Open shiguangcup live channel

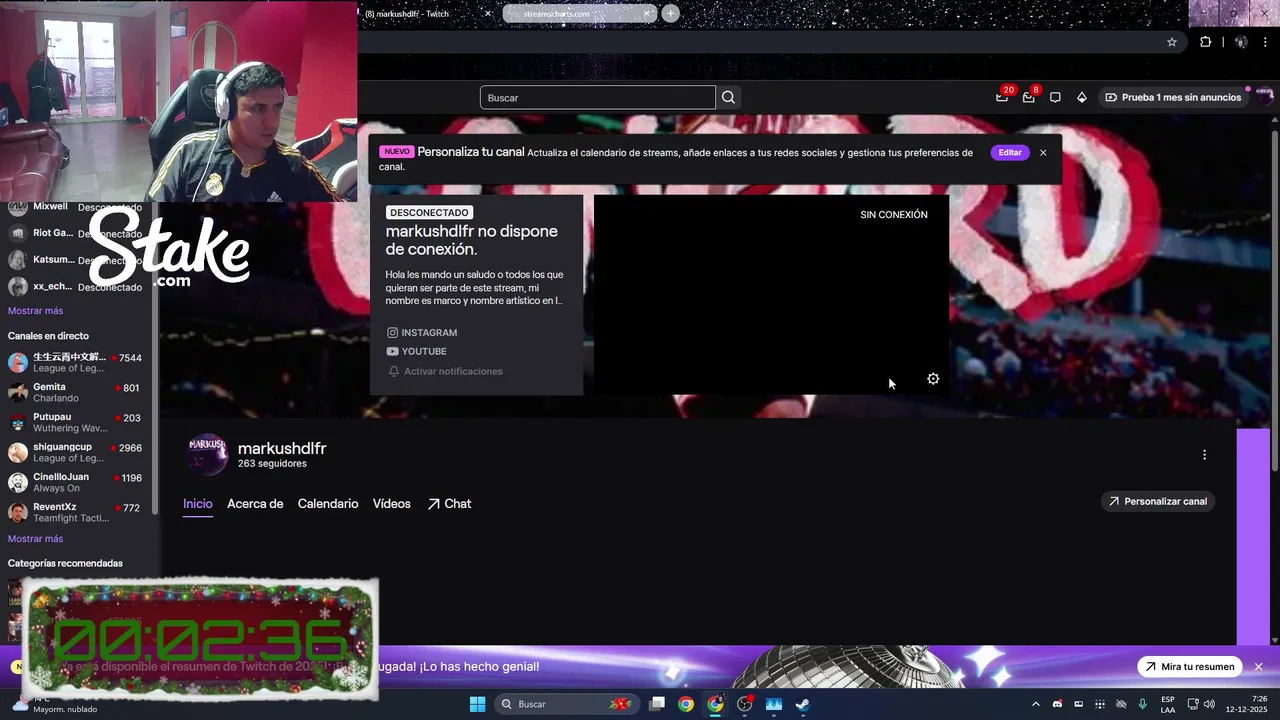point(75,452)
